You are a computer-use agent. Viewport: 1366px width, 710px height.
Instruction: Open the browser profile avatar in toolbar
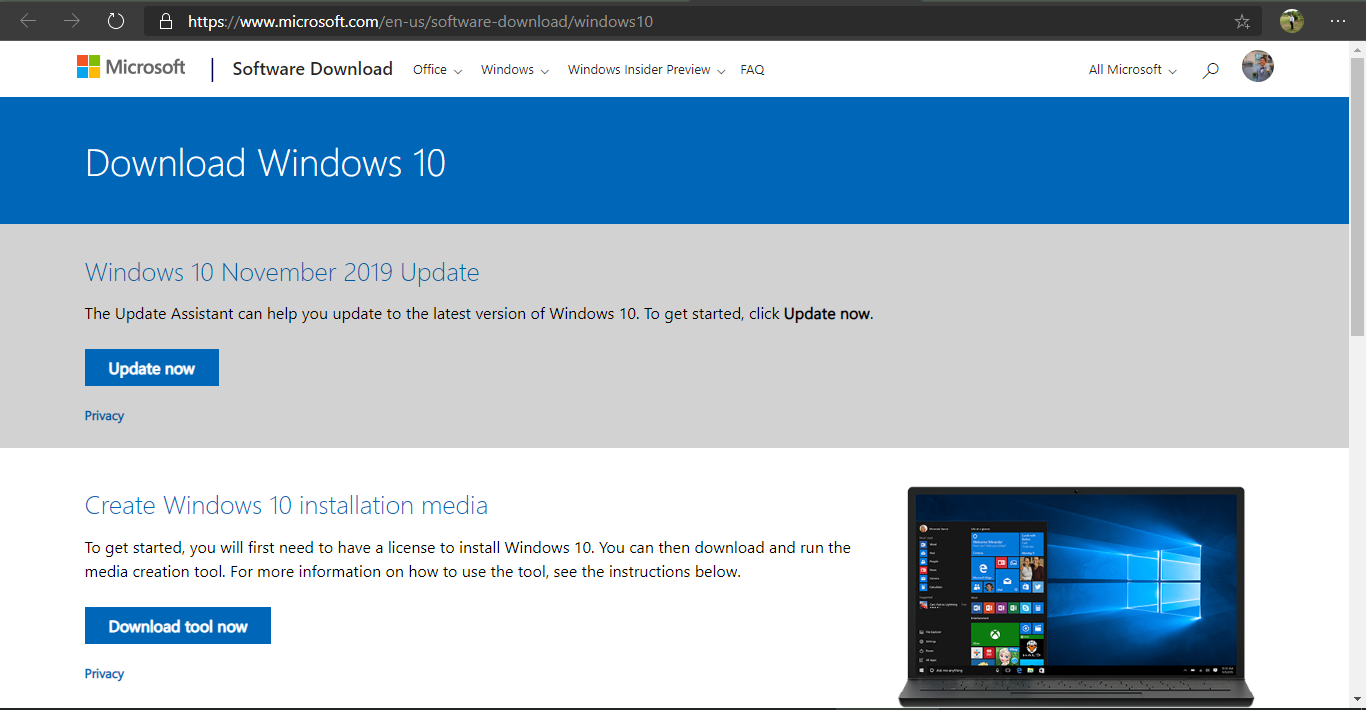point(1292,21)
